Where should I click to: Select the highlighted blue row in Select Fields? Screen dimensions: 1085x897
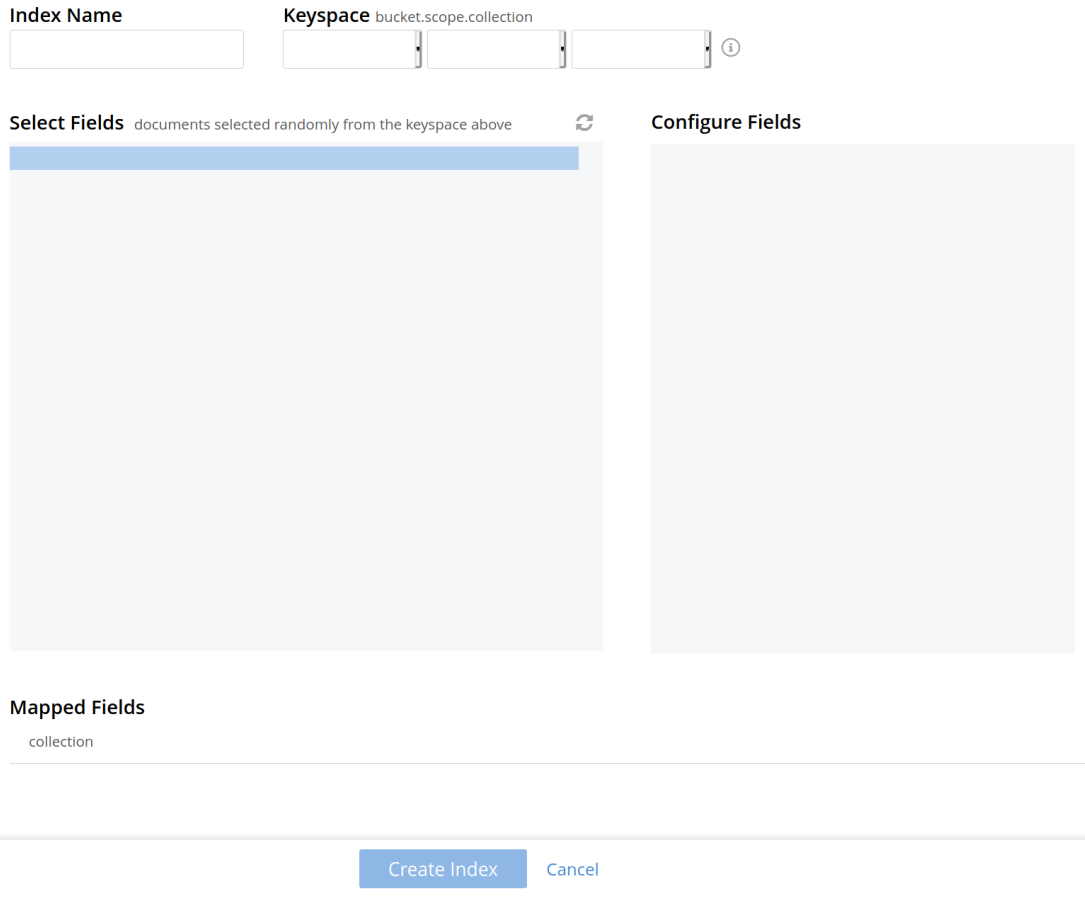[294, 158]
